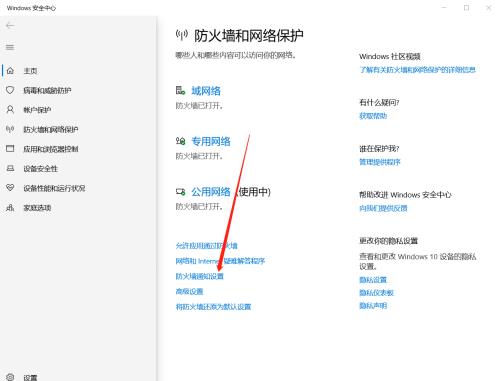Click restore firewall to defaults link
The height and width of the screenshot is (381, 500).
(x=213, y=307)
